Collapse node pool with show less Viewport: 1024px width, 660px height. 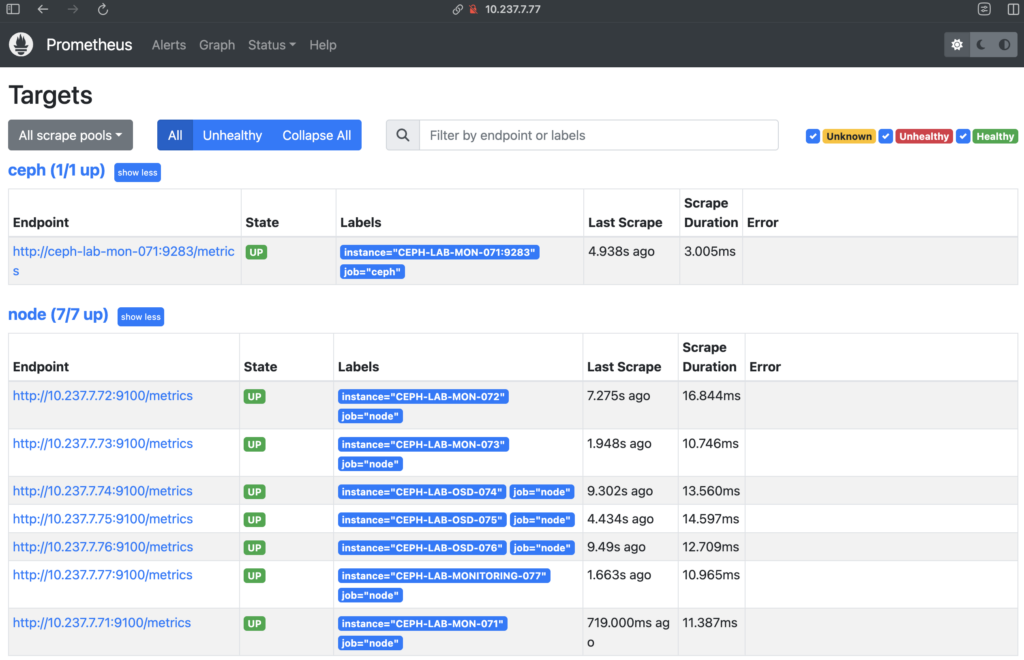(x=140, y=317)
